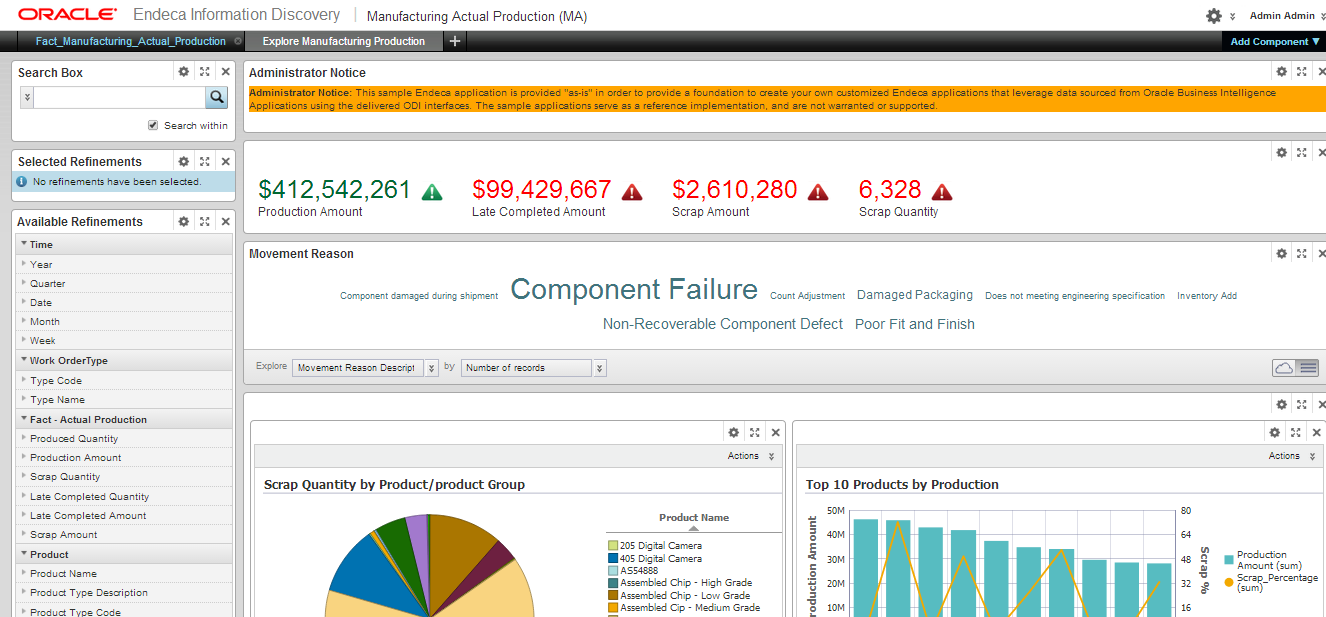This screenshot has width=1326, height=617.
Task: Expand the Month refinement
Action: click(x=24, y=321)
